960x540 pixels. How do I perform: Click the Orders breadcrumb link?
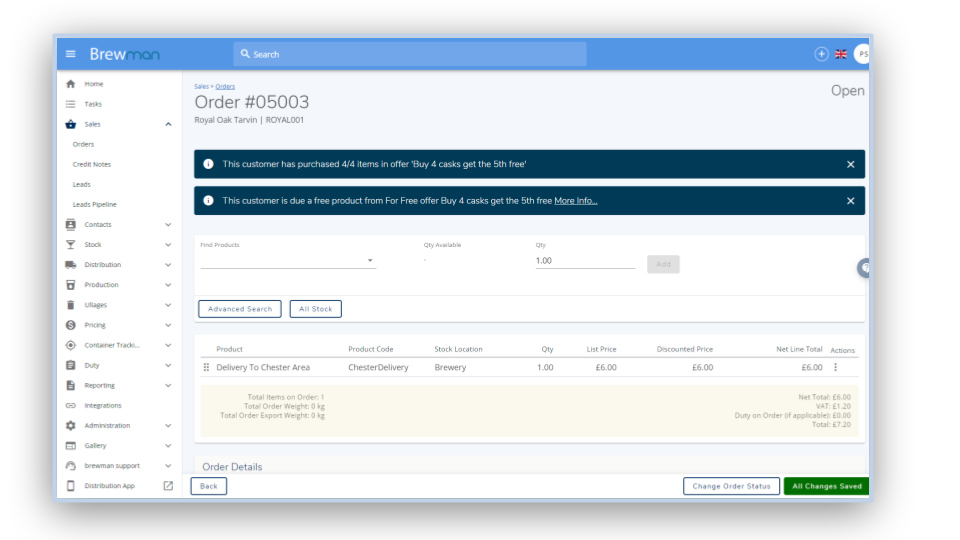pos(225,86)
